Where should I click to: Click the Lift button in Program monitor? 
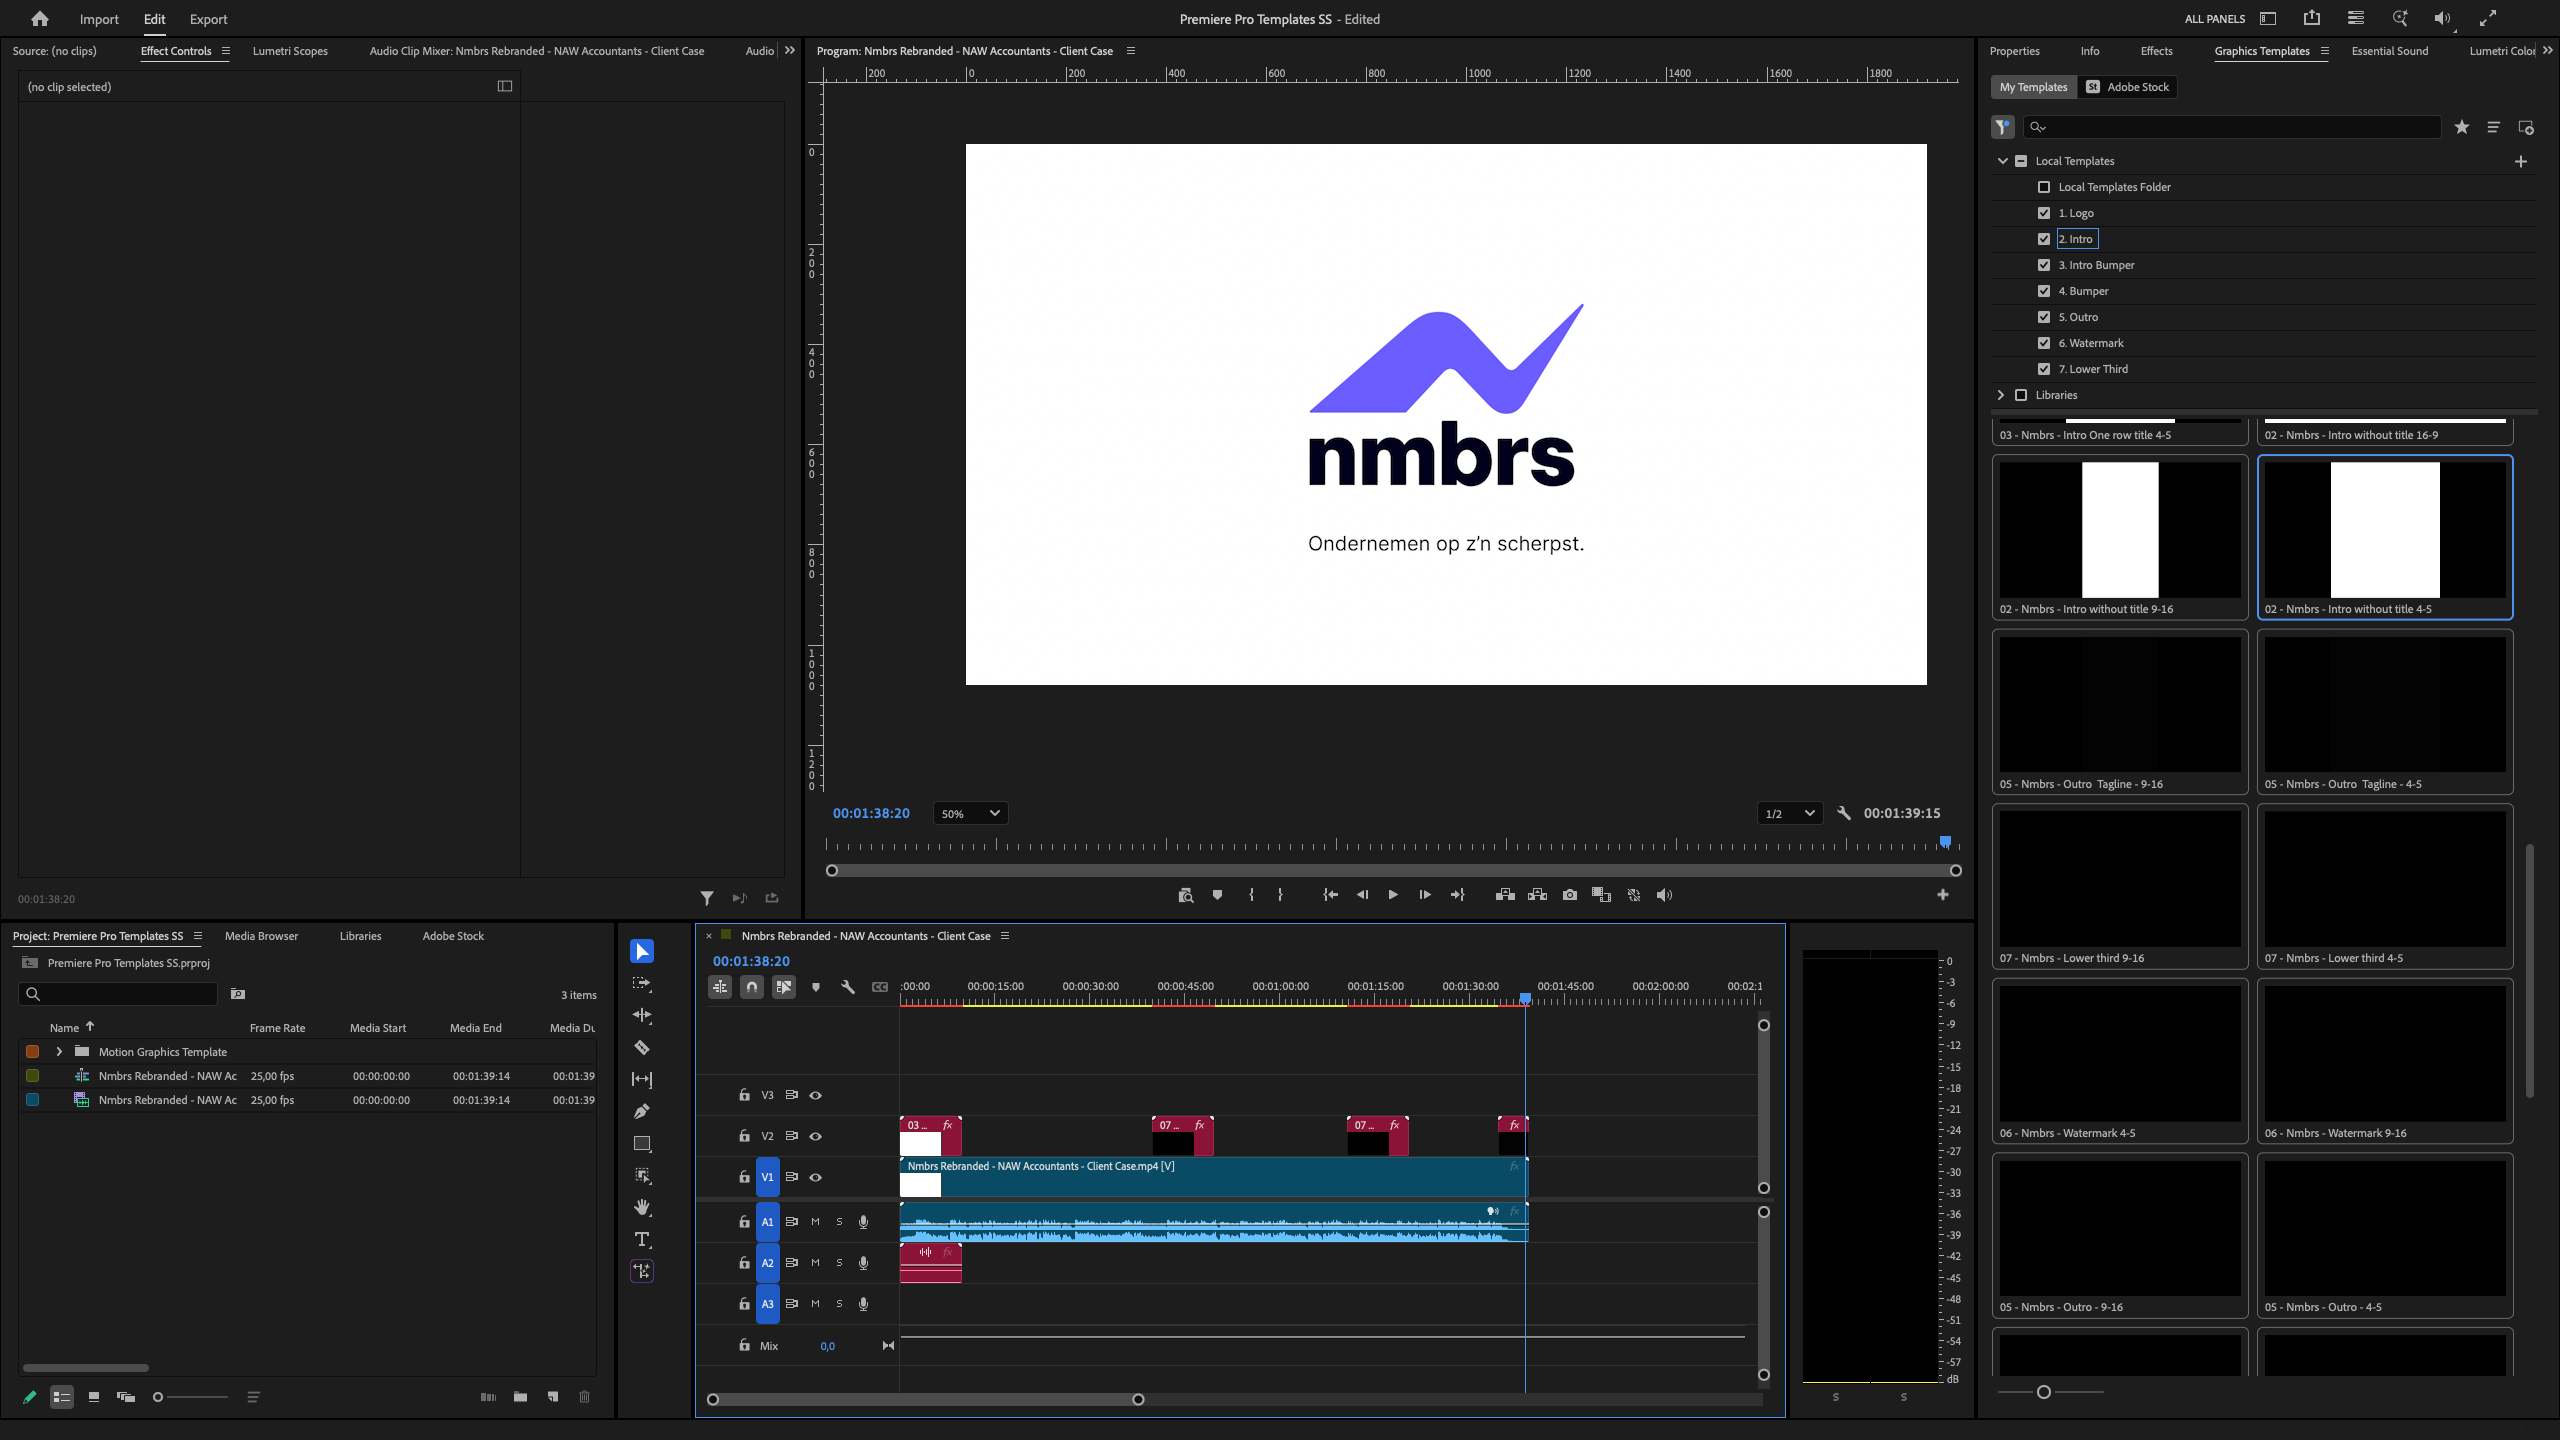pos(1505,895)
